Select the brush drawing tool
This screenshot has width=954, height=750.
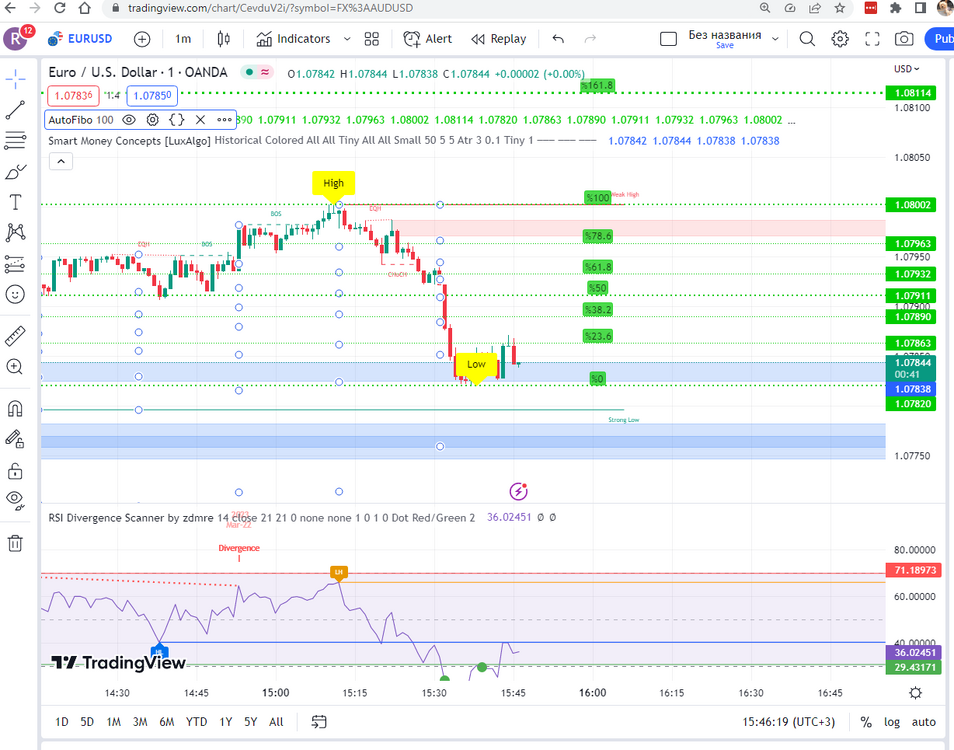click(15, 172)
